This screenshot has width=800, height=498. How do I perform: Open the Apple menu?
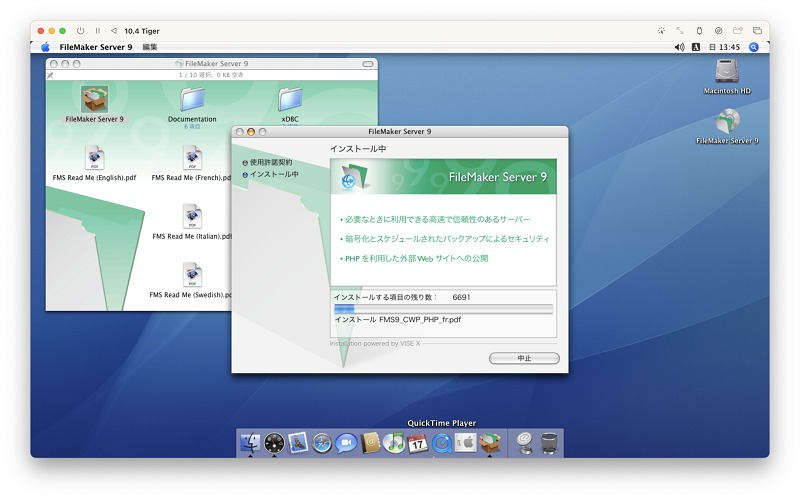[x=45, y=47]
